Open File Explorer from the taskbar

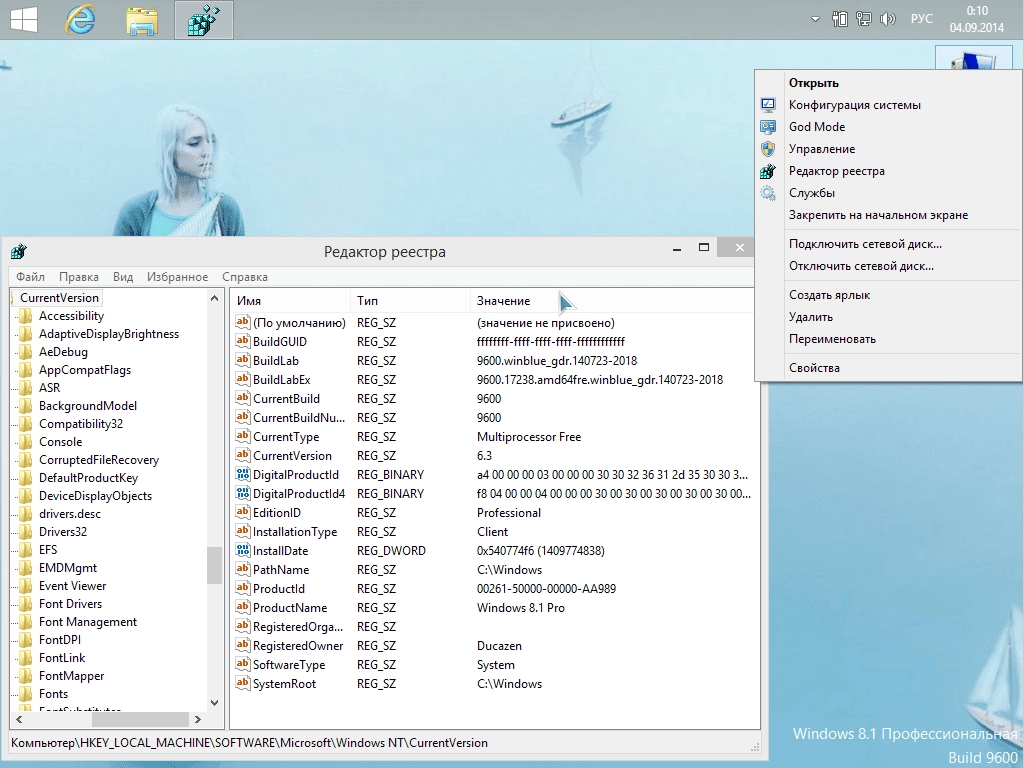(x=142, y=21)
